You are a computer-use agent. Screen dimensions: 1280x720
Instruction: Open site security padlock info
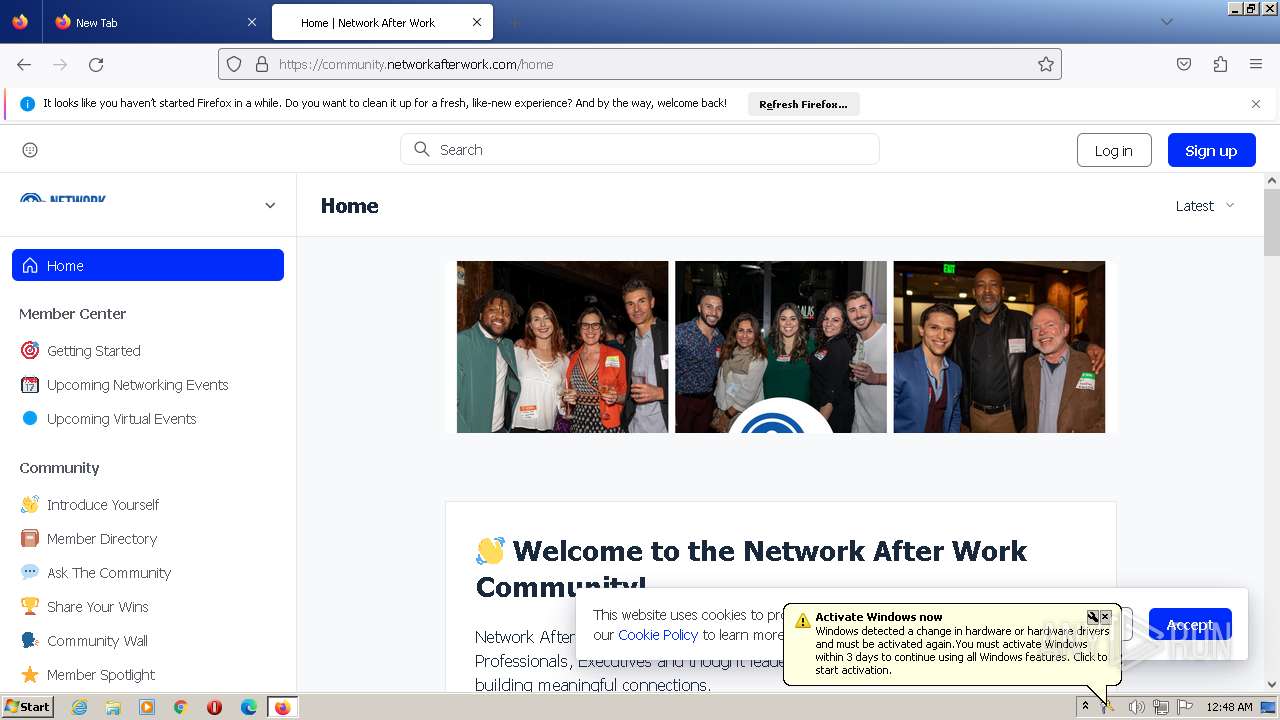[x=262, y=64]
